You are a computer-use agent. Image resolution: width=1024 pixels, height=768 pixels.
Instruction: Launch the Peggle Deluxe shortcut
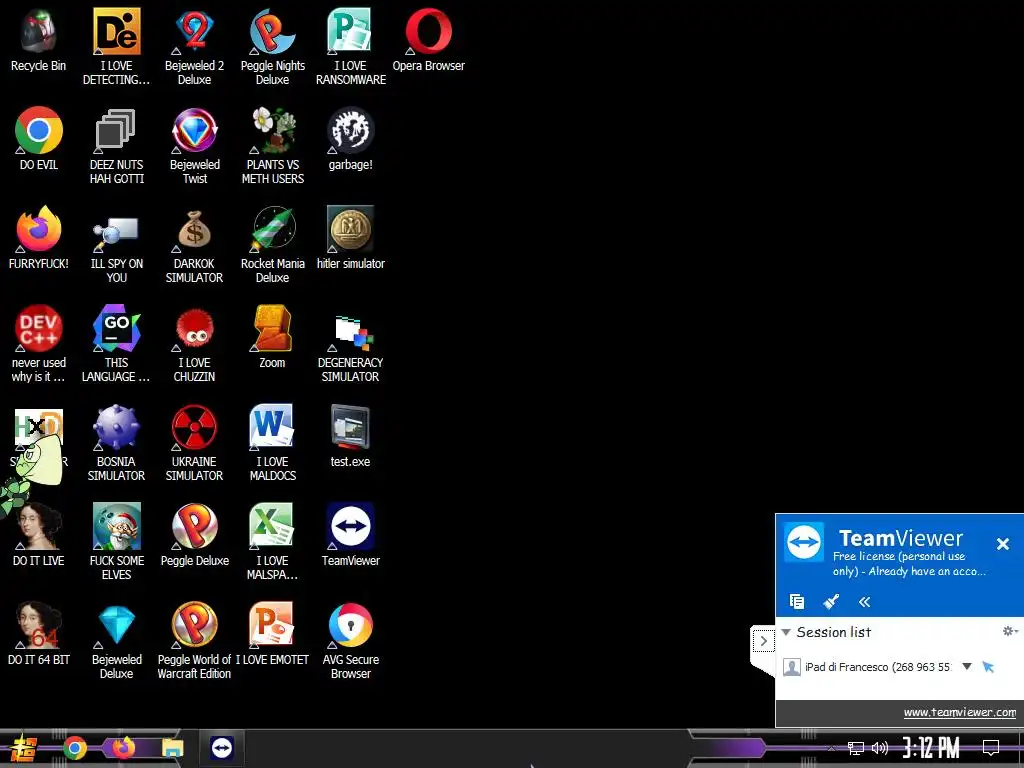195,536
